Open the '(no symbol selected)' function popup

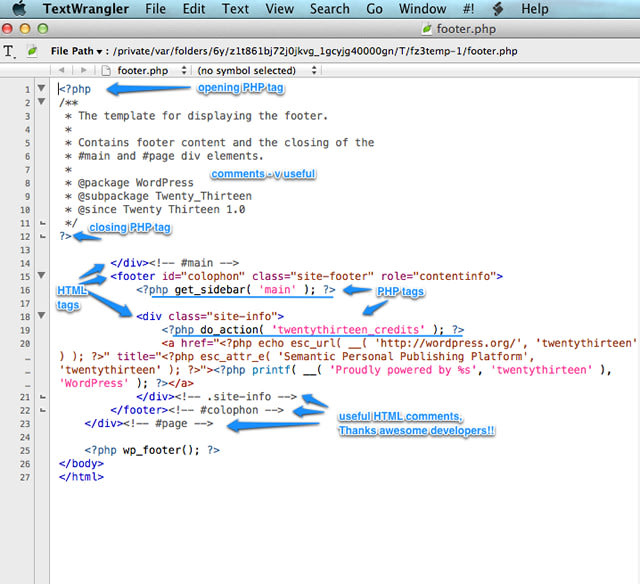255,71
